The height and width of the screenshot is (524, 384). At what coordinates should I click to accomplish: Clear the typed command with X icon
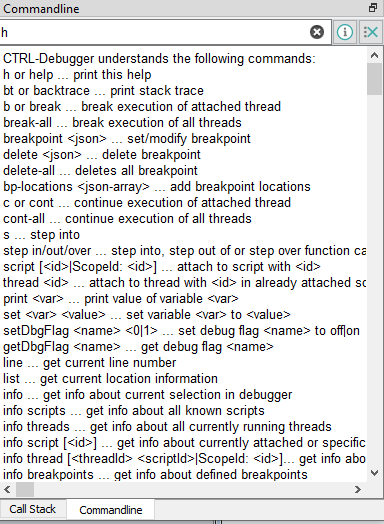[x=317, y=32]
